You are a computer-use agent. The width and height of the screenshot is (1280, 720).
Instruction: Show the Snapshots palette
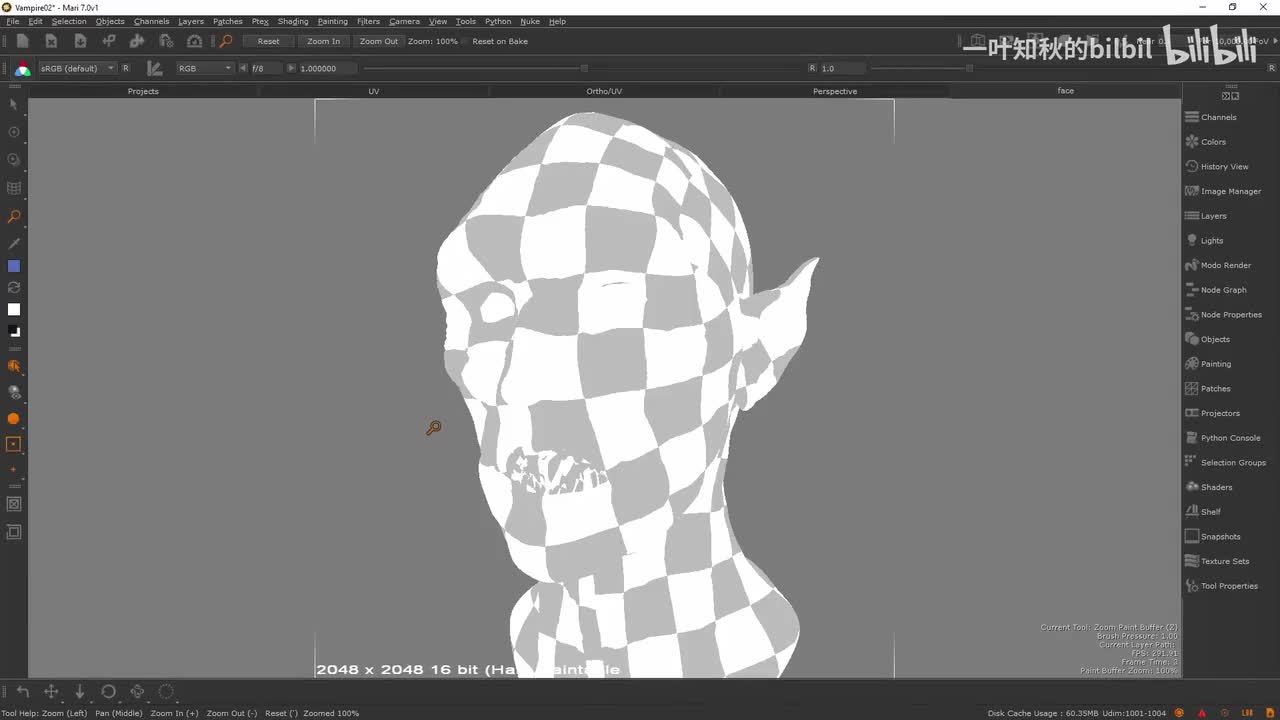click(x=1213, y=537)
